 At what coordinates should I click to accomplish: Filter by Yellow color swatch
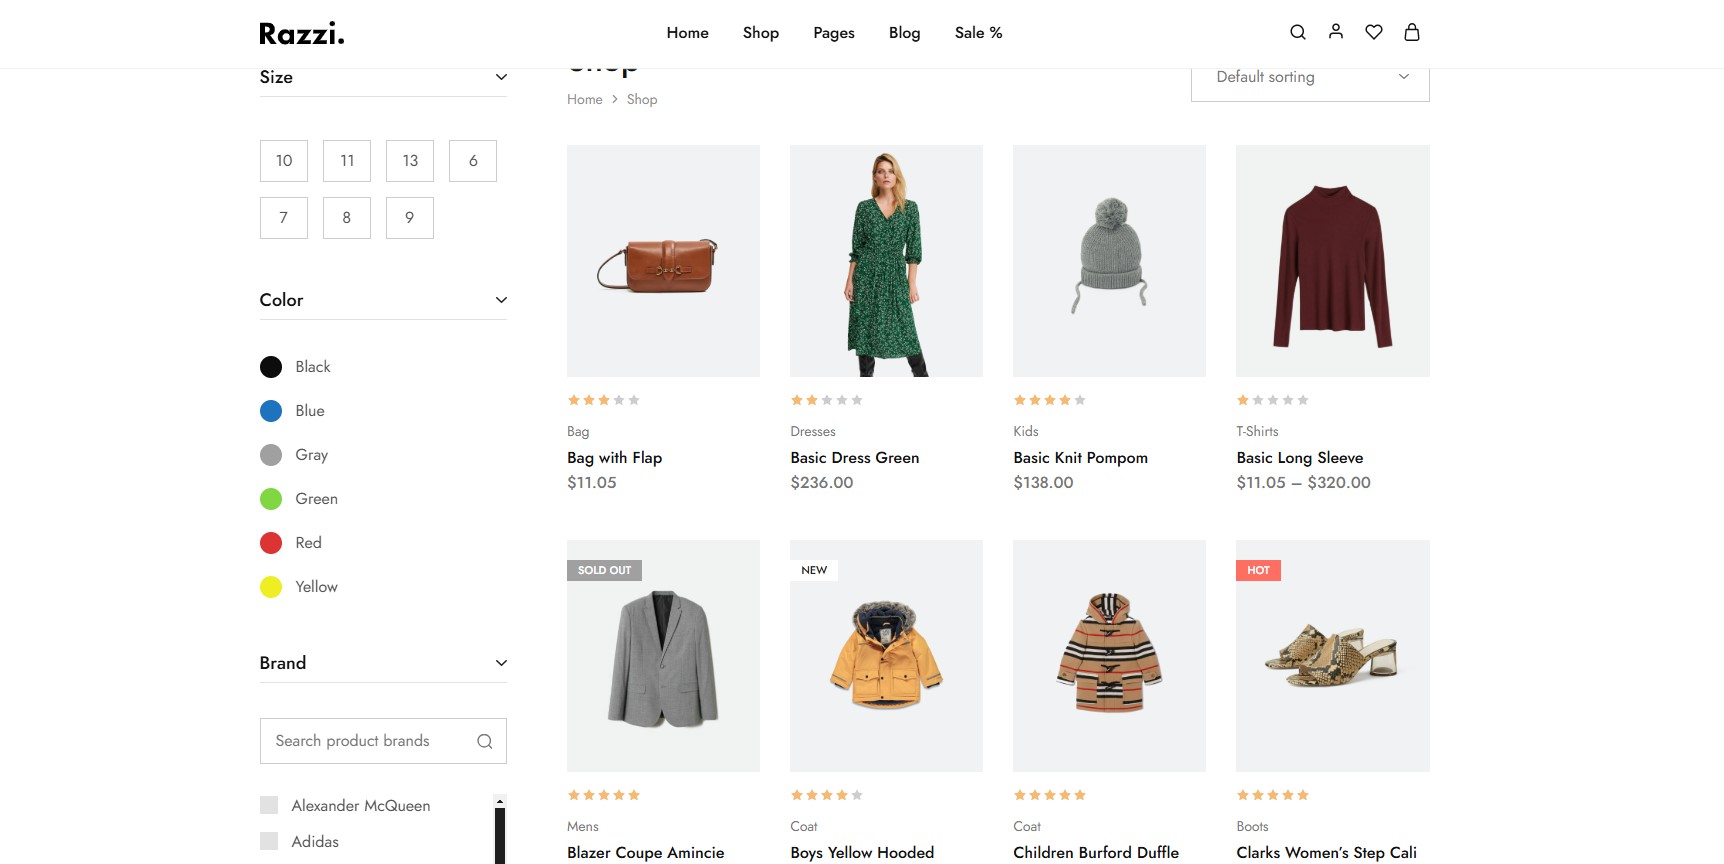pos(271,587)
